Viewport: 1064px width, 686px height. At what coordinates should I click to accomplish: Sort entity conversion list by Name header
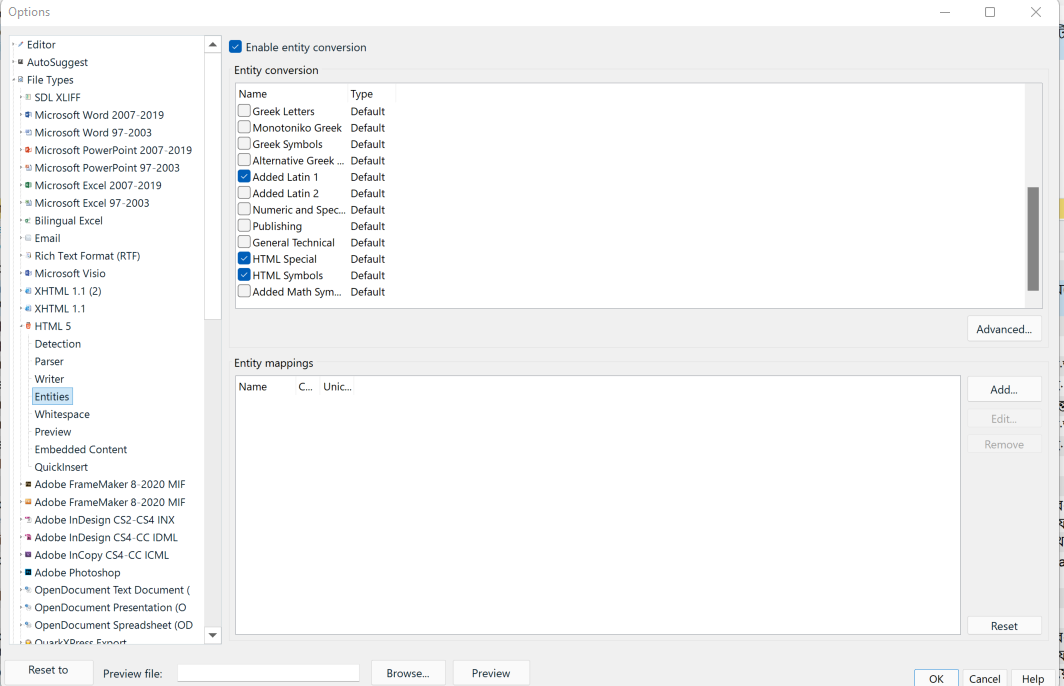(x=291, y=94)
